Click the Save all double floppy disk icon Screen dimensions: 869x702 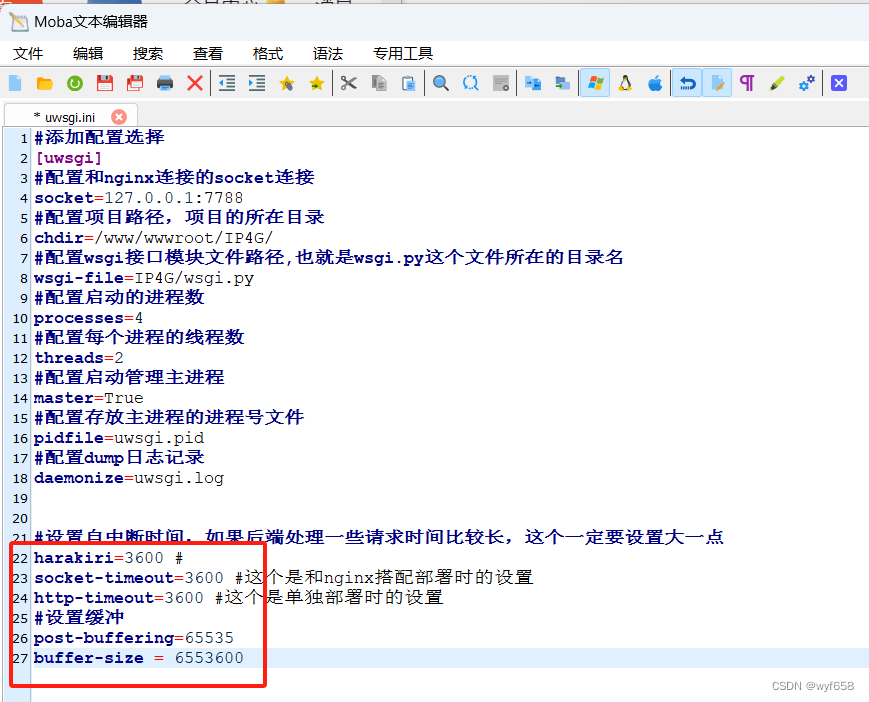coord(135,84)
